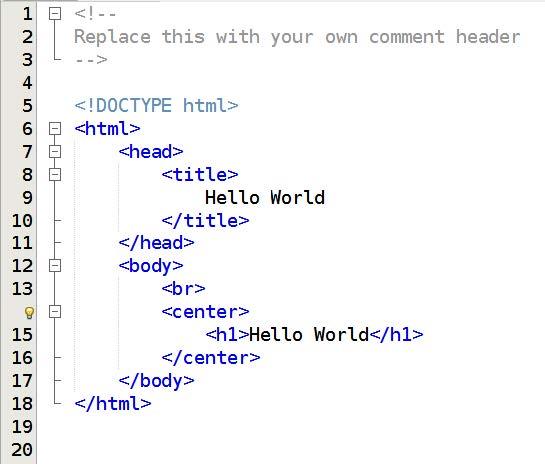The height and width of the screenshot is (464, 545).
Task: Collapse the <title> fold marker on line 8
Action: tap(55, 174)
